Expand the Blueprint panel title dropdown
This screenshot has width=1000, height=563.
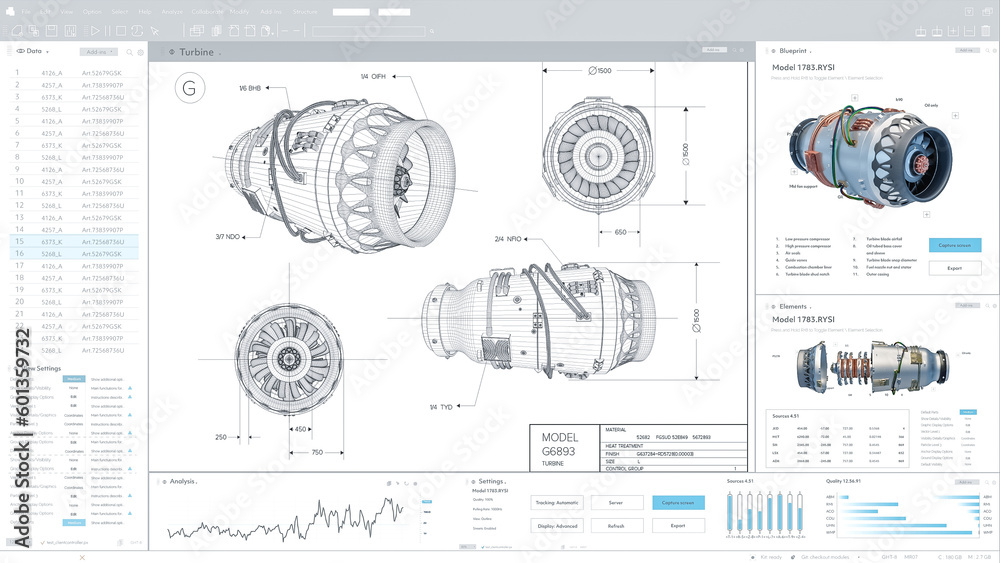coord(811,52)
